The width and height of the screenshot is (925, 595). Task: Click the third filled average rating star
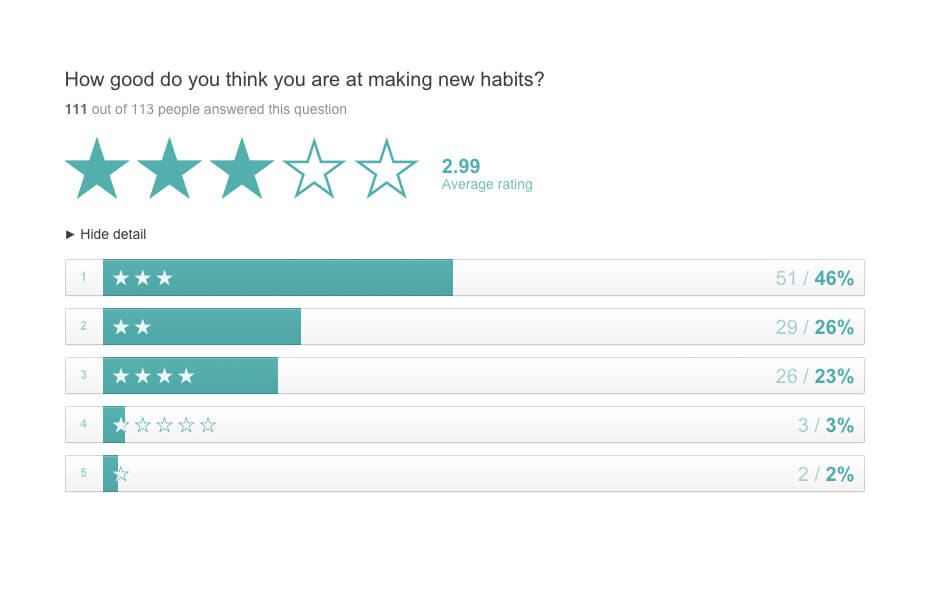click(x=241, y=169)
